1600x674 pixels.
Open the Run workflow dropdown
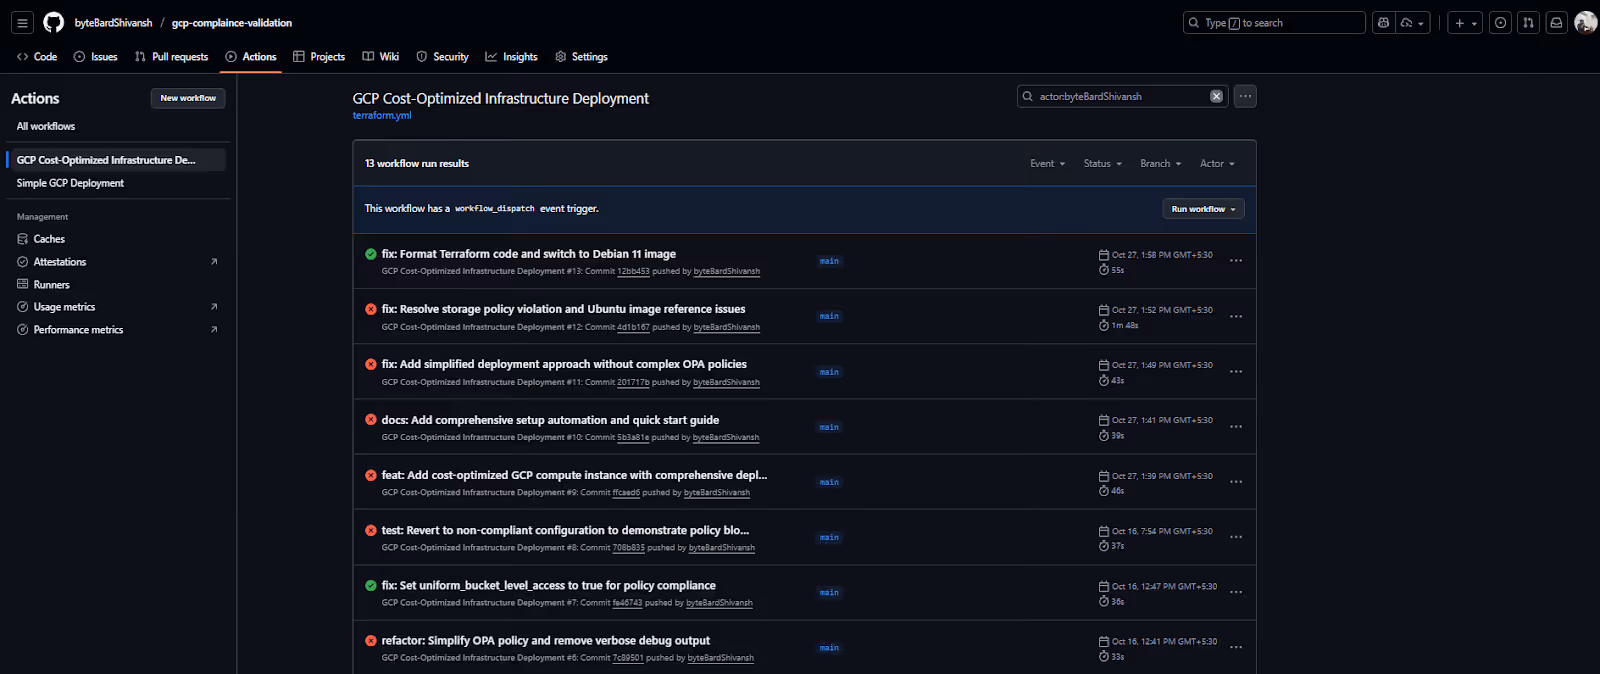click(x=1203, y=209)
